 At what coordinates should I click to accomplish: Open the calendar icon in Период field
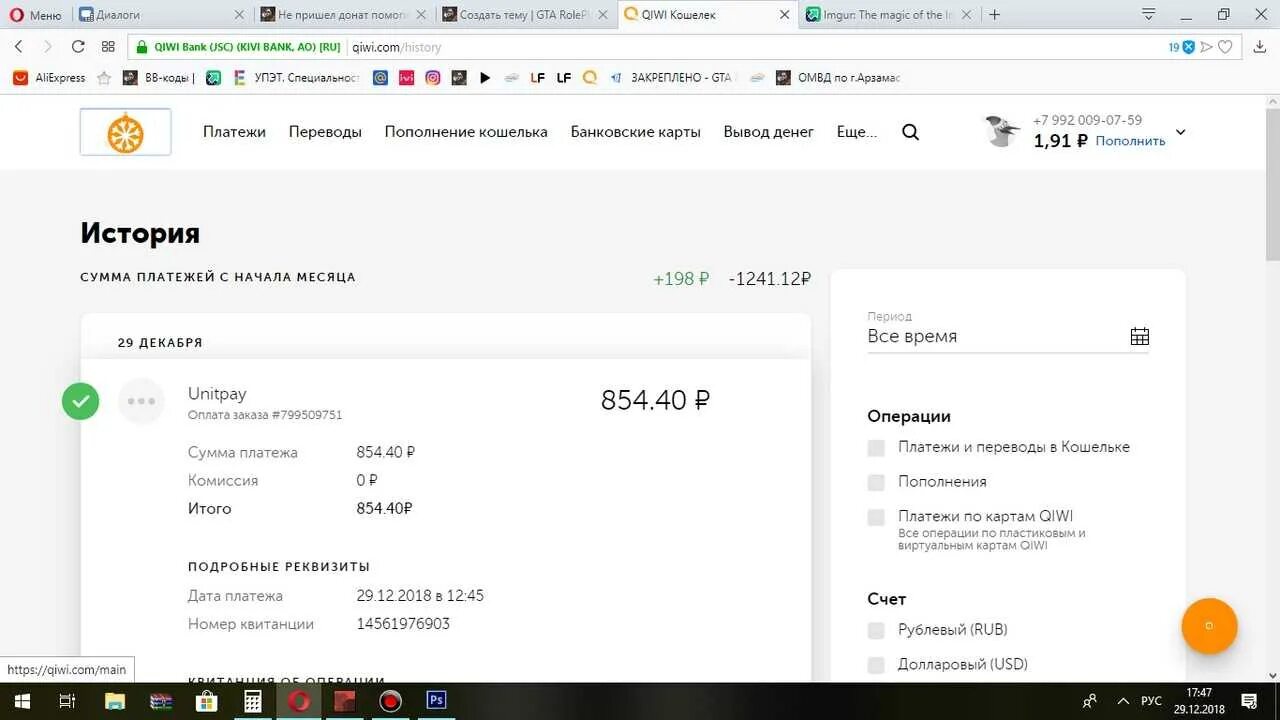coord(1139,336)
